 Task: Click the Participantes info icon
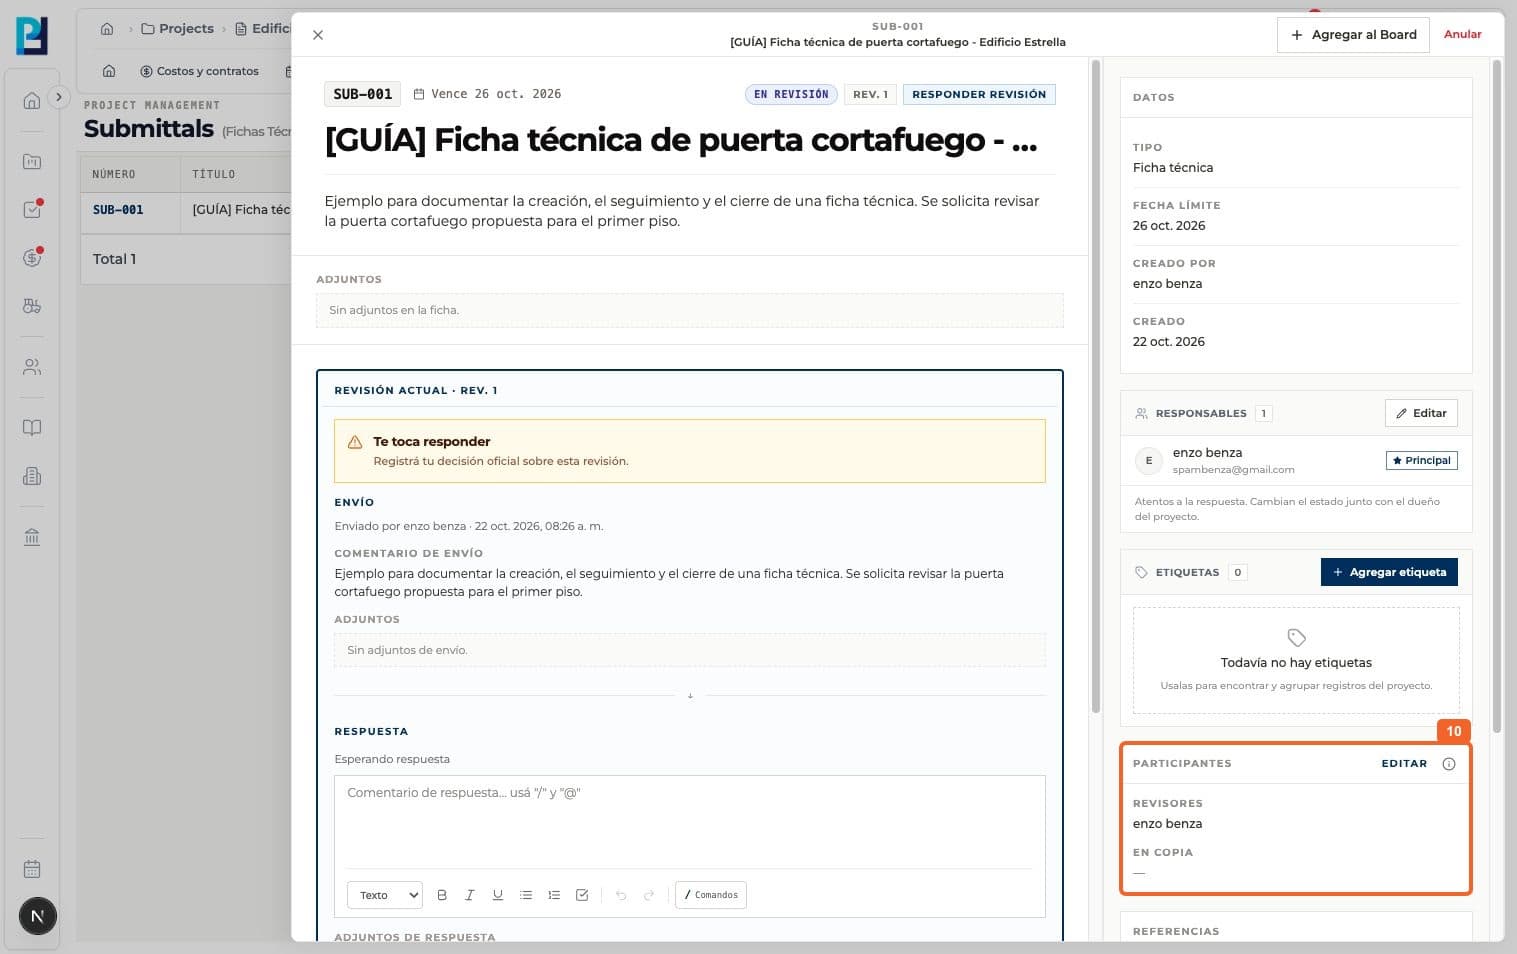point(1449,764)
